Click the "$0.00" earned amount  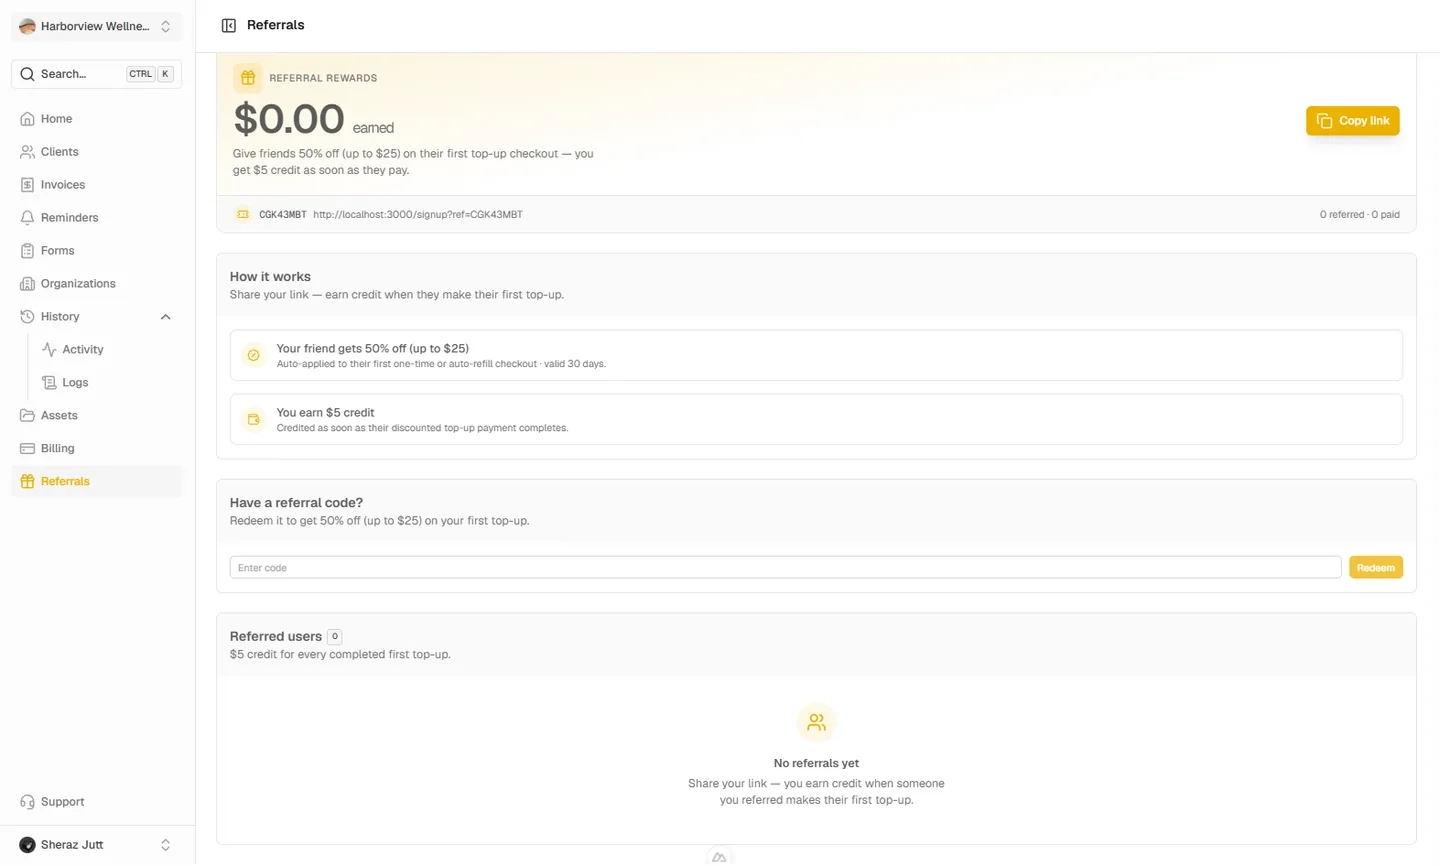pos(289,119)
